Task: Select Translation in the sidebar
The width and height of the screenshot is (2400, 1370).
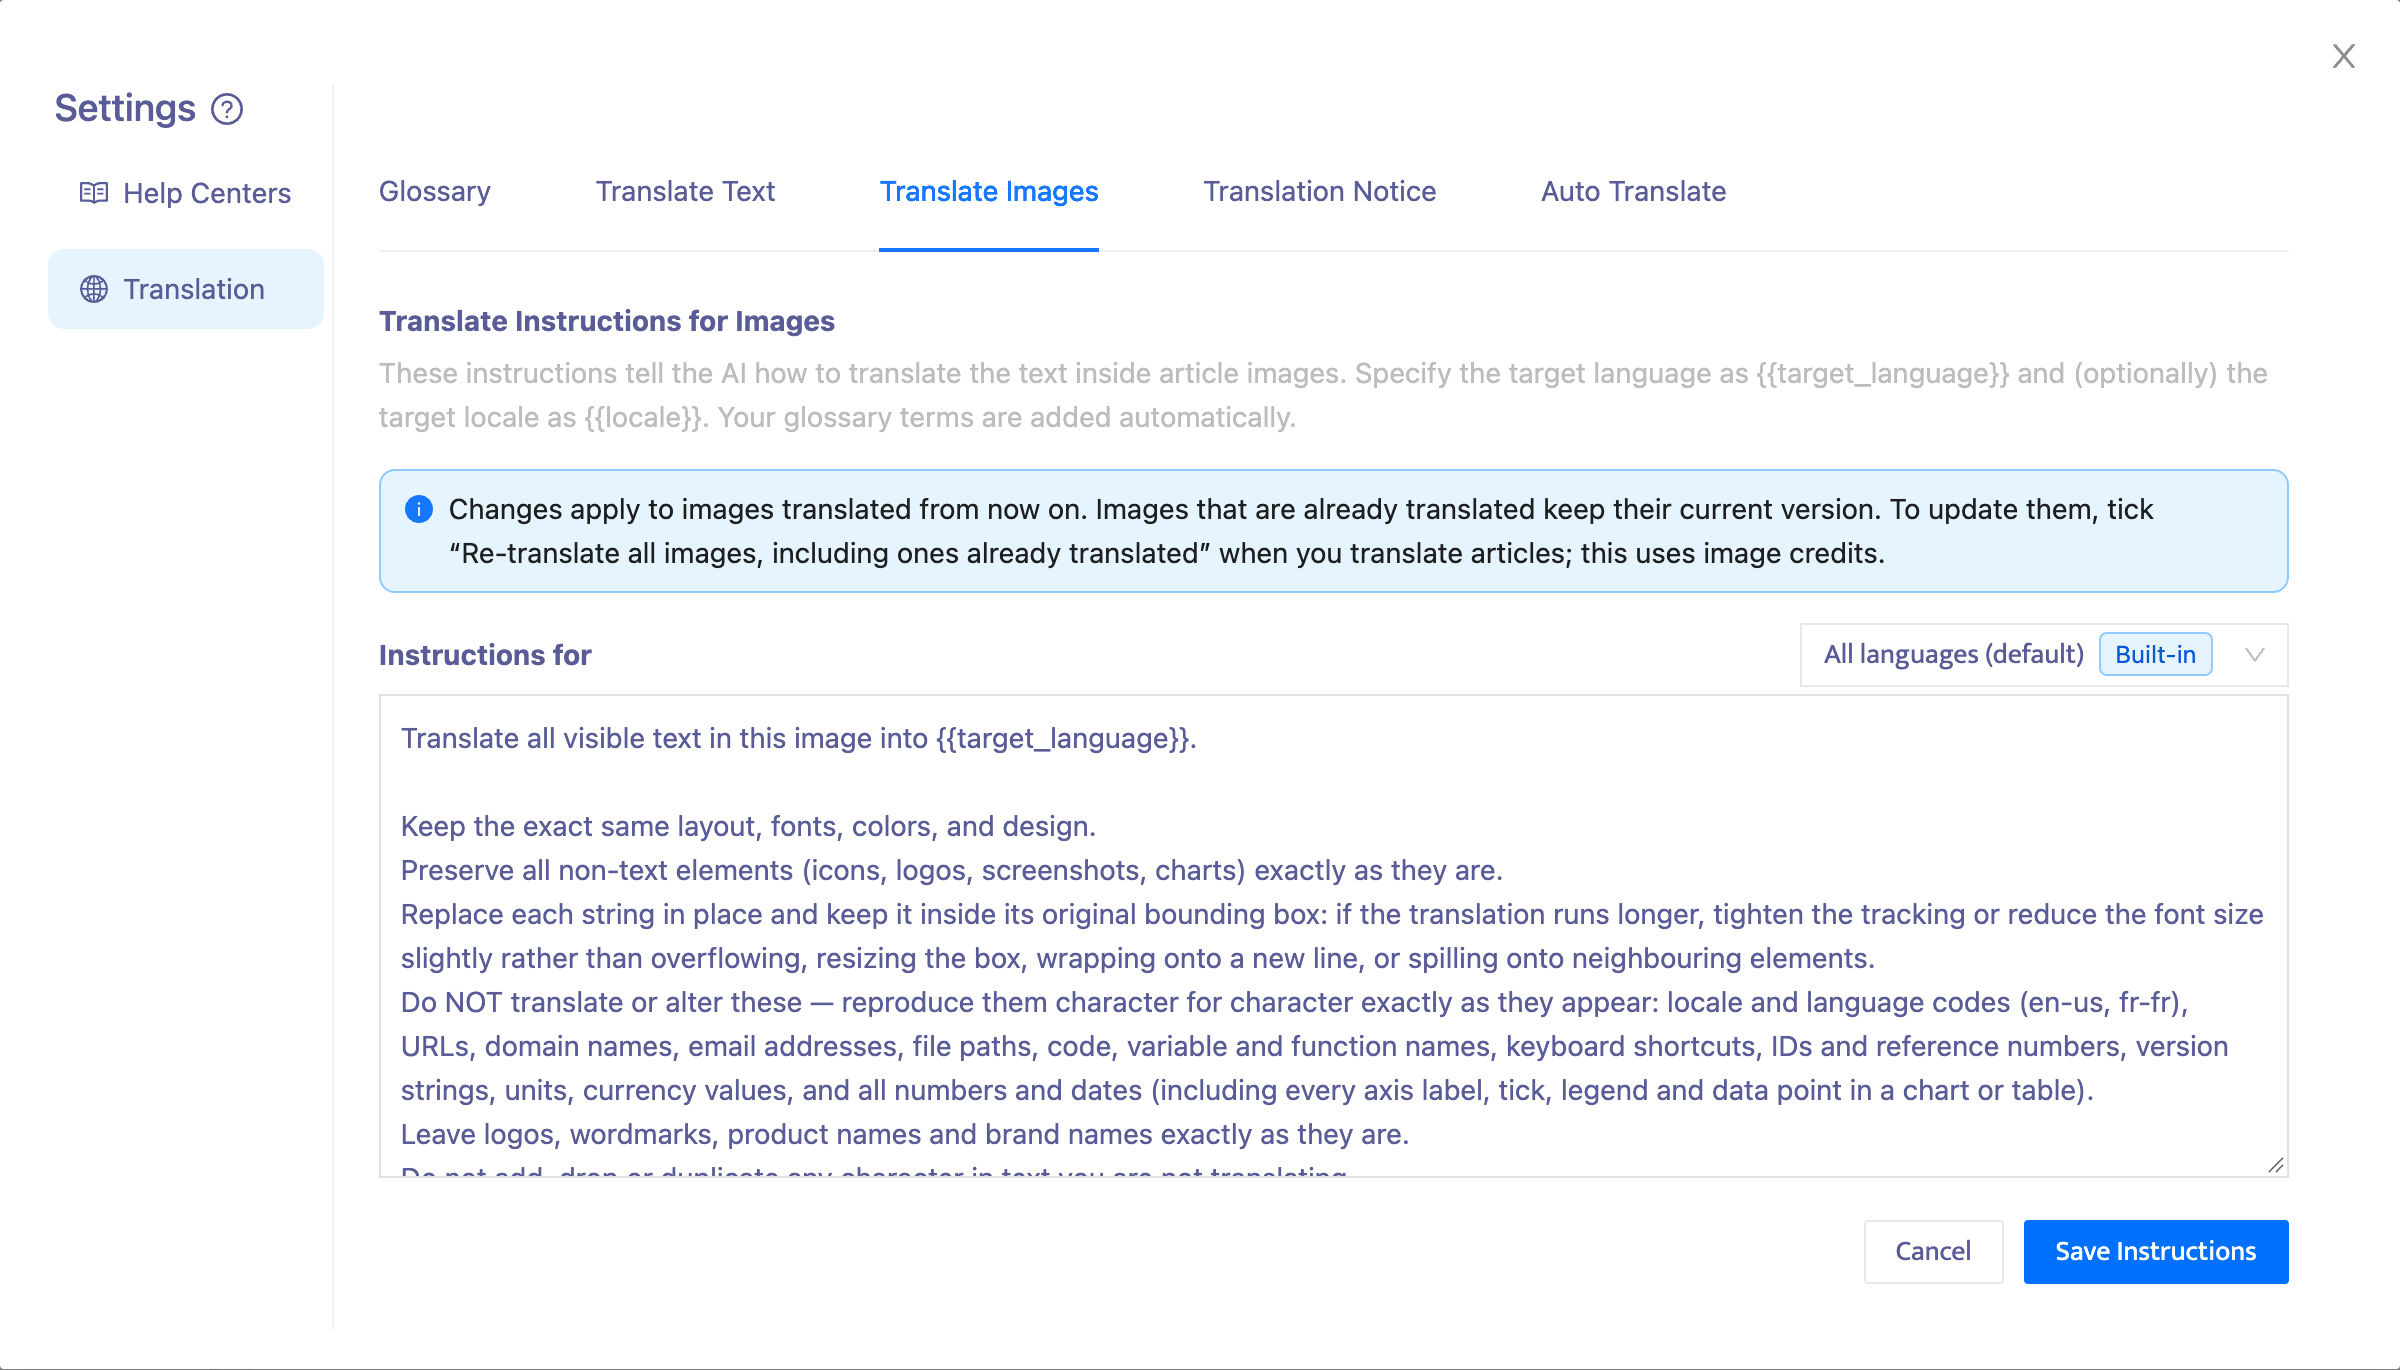Action: (186, 289)
